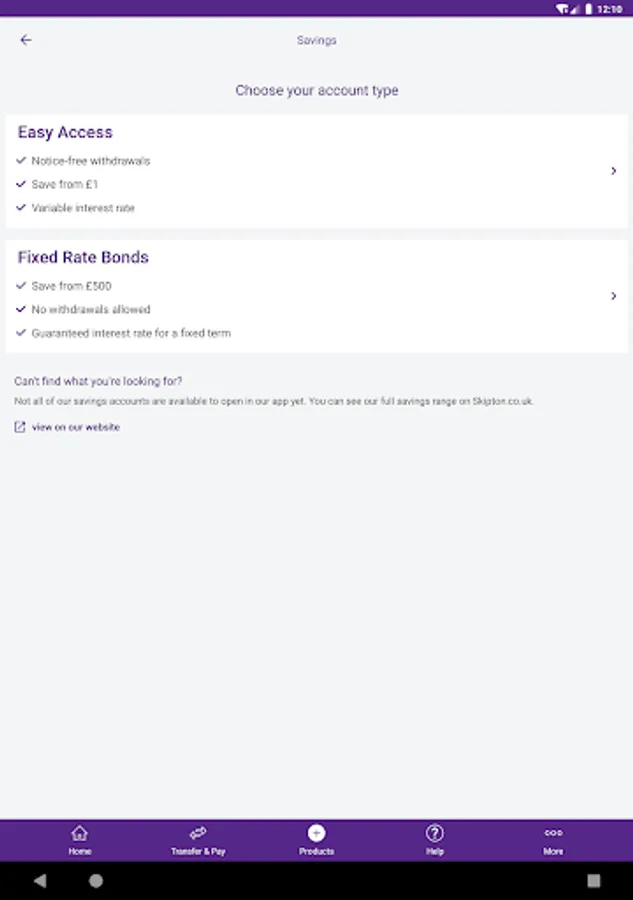633x900 pixels.
Task: Tap the "Variable interest rate" feature line
Action: click(83, 208)
